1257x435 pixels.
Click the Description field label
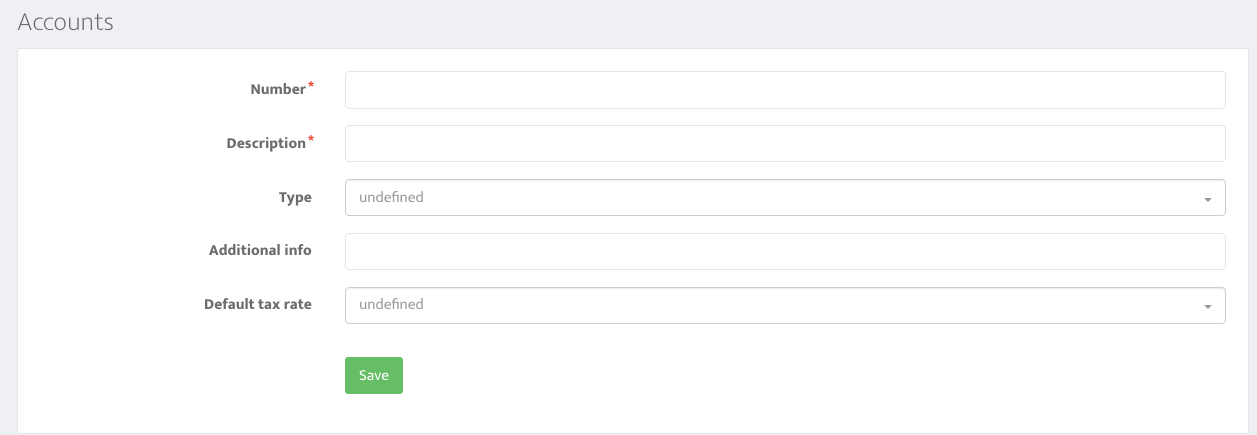266,143
